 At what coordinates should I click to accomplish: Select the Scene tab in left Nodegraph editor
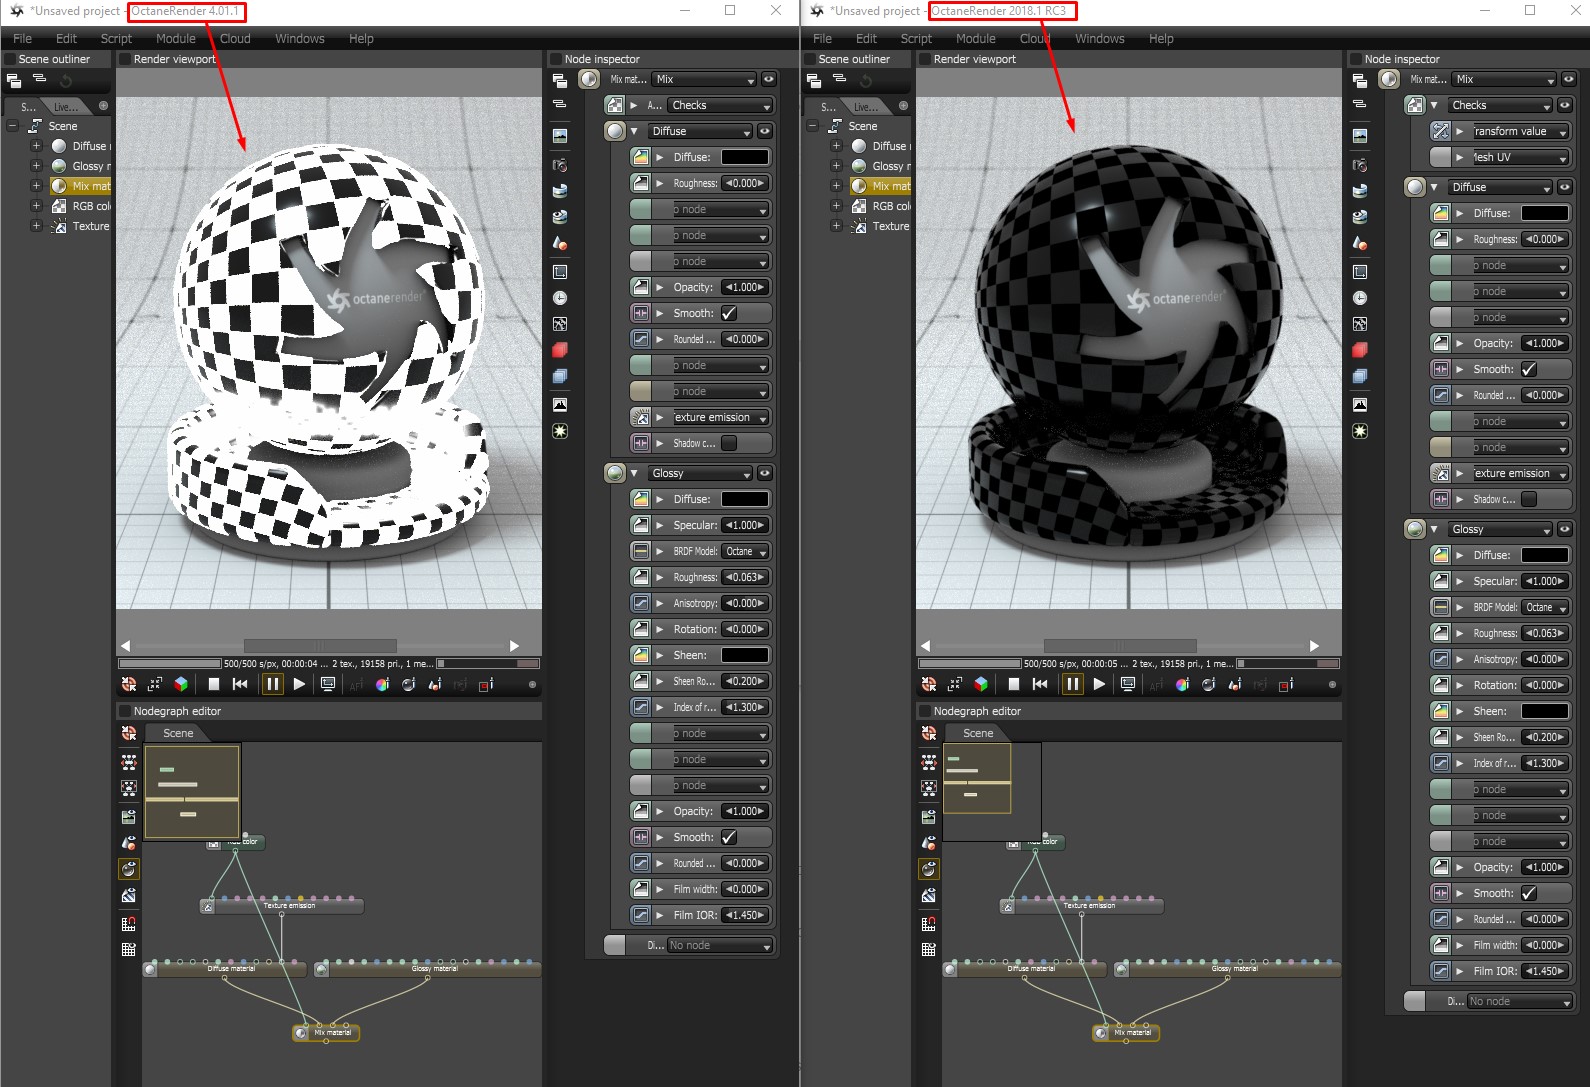(178, 733)
